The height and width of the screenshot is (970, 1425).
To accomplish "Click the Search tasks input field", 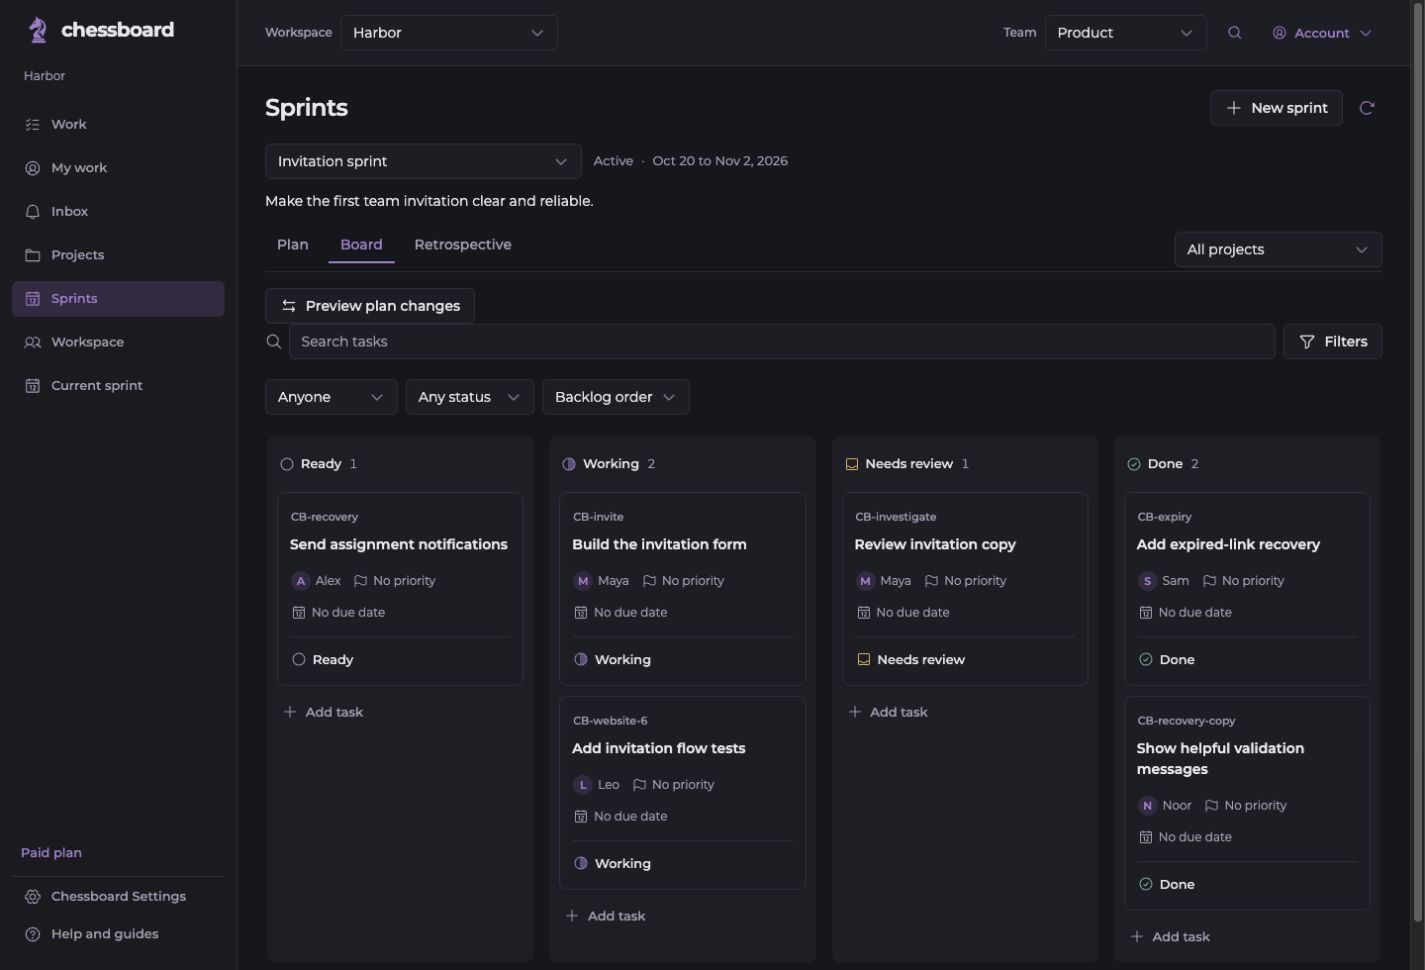I will (x=782, y=342).
